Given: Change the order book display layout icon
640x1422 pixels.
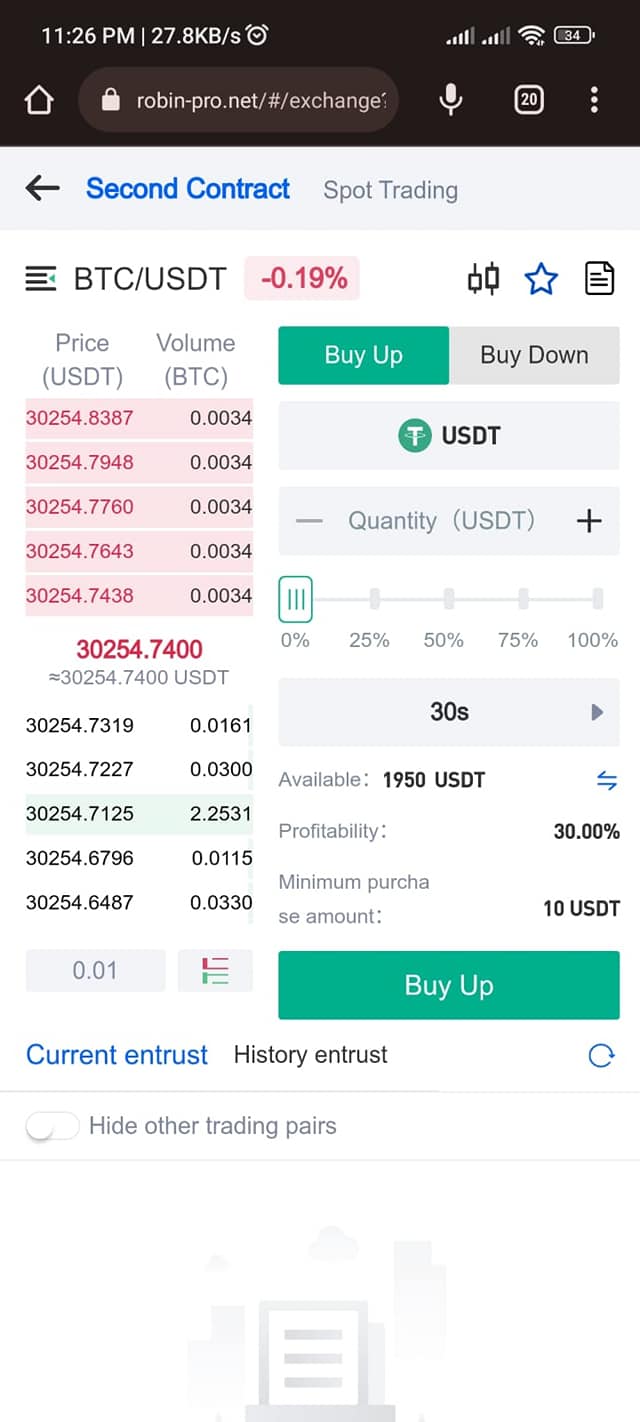Looking at the screenshot, I should click(x=215, y=970).
